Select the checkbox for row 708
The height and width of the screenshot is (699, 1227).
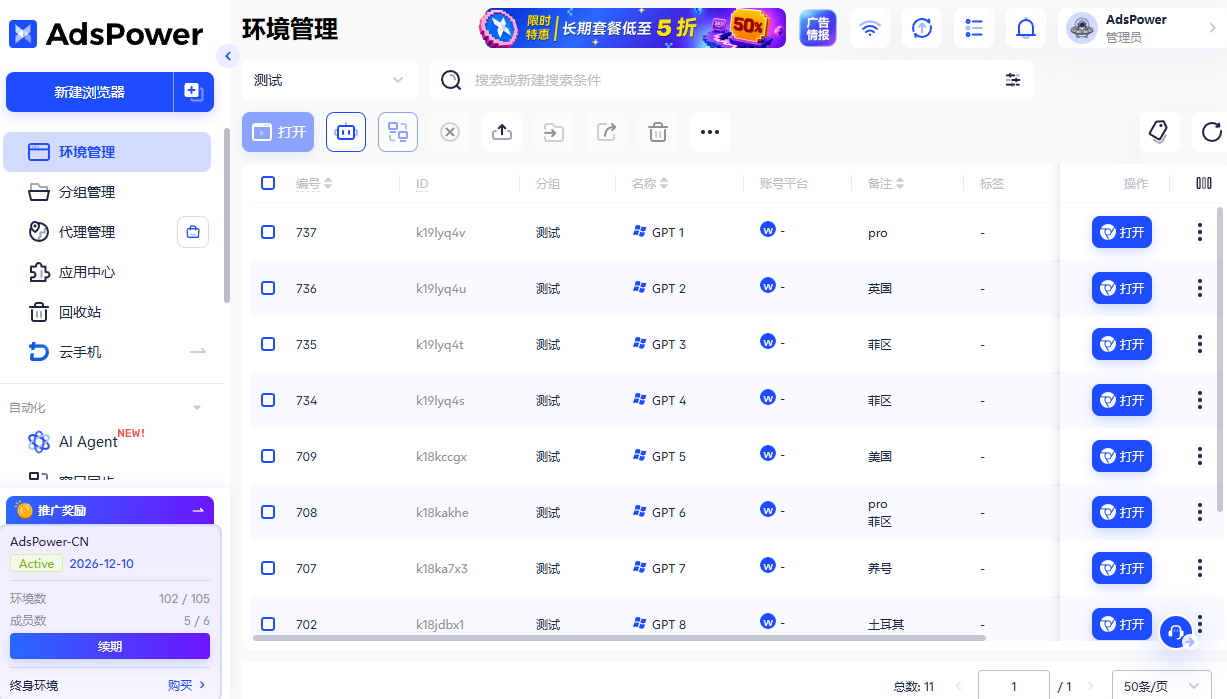tap(268, 512)
